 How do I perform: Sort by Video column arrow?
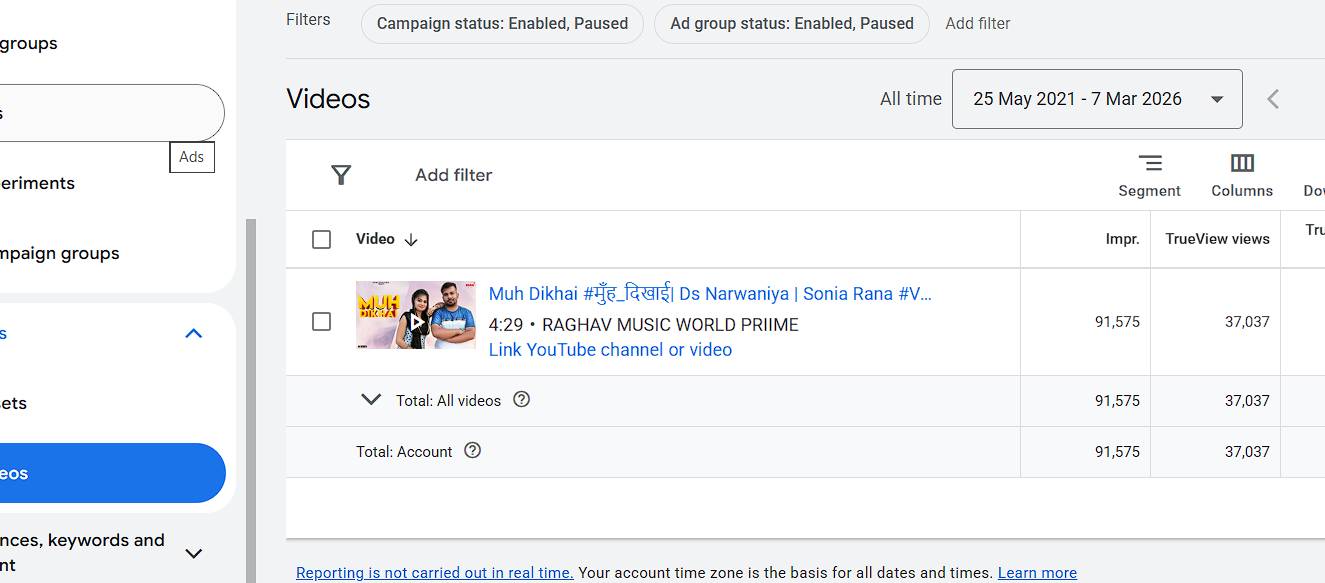point(411,240)
